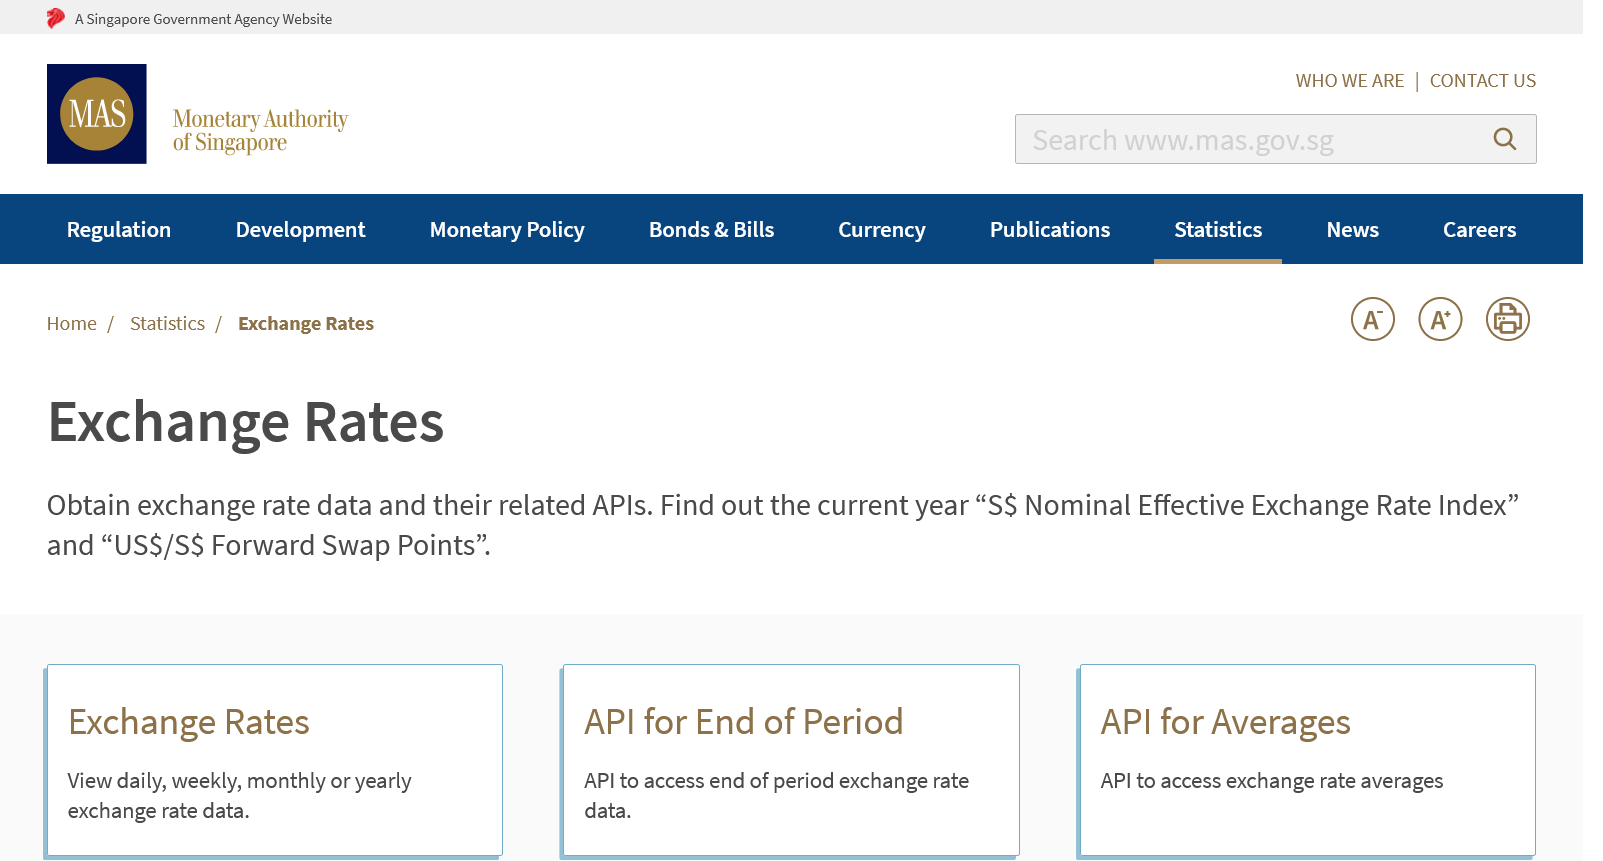Open the News section
Image resolution: width=1603 pixels, height=861 pixels.
[x=1352, y=230]
